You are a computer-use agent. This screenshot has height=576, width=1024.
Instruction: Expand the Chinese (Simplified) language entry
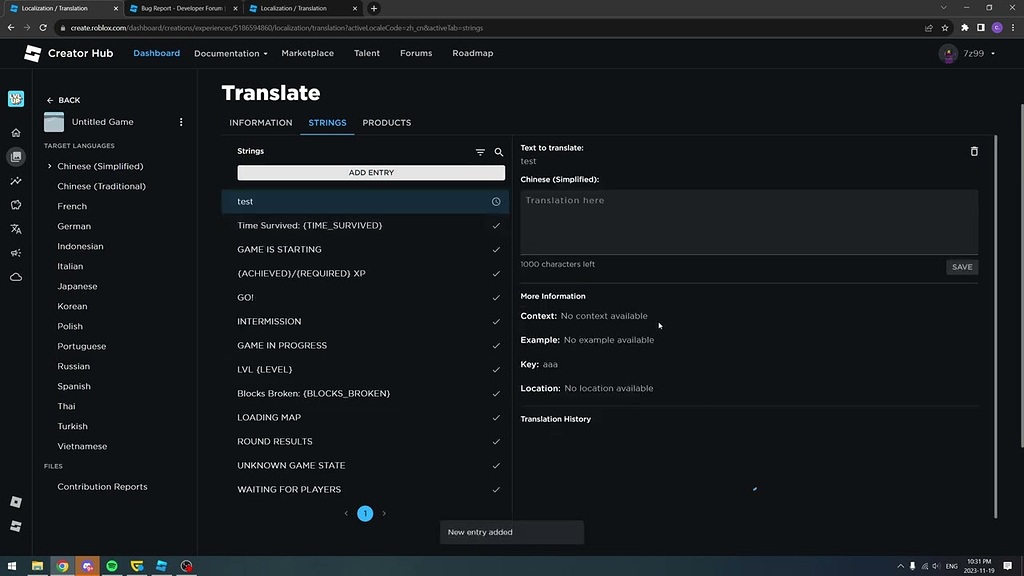[50, 166]
